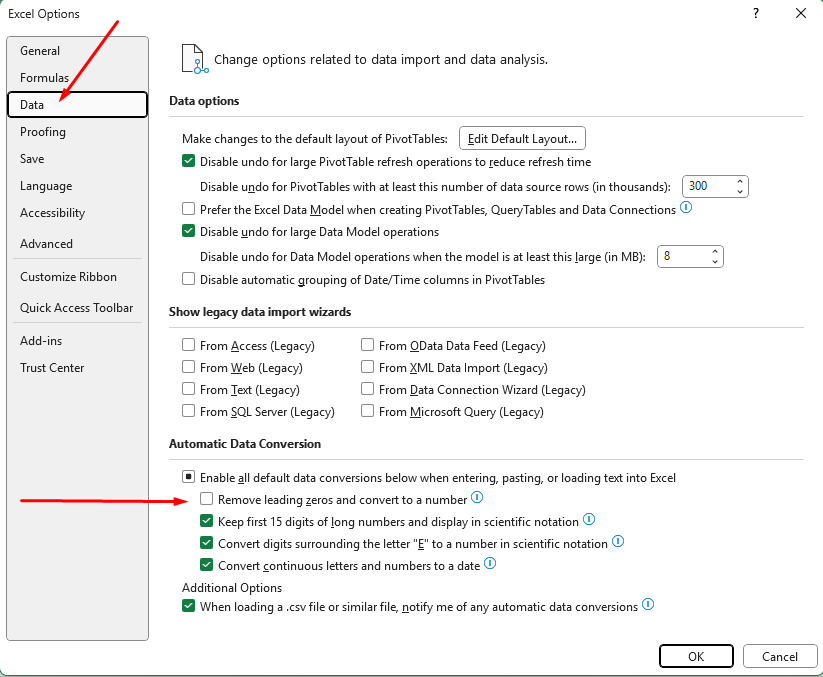
Task: Click the Edit Default Layout button
Action: click(522, 139)
